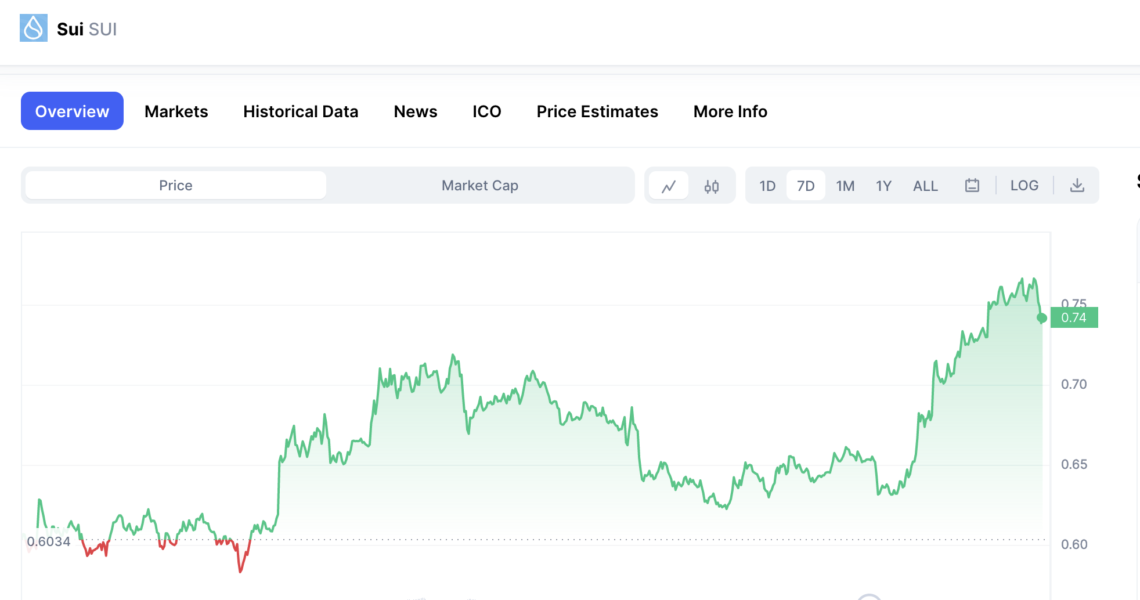Viewport: 1140px width, 600px height.
Task: Set chart range to 1M
Action: point(845,186)
